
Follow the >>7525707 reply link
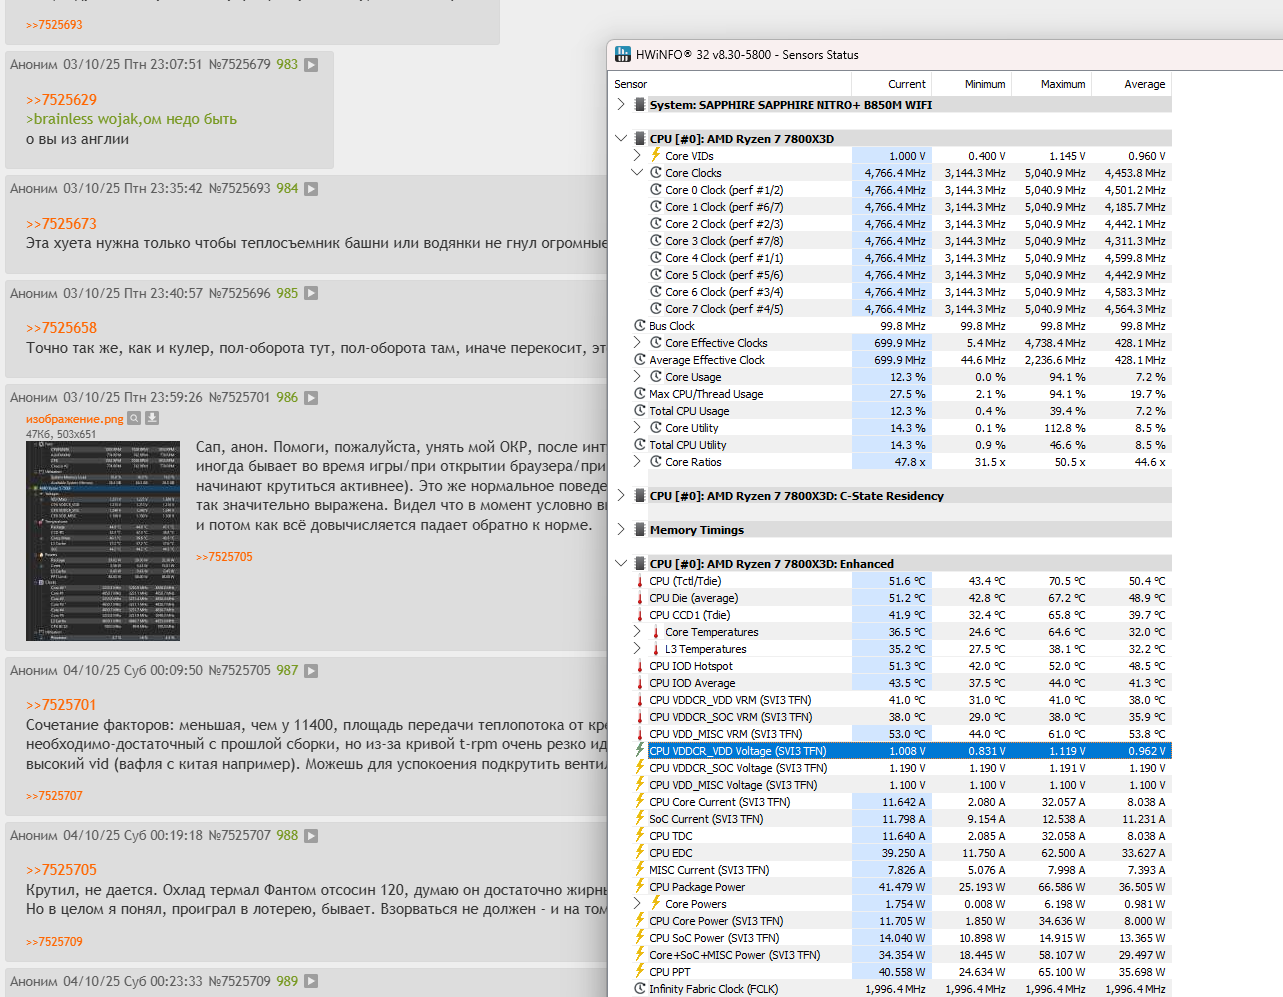click(x=54, y=796)
